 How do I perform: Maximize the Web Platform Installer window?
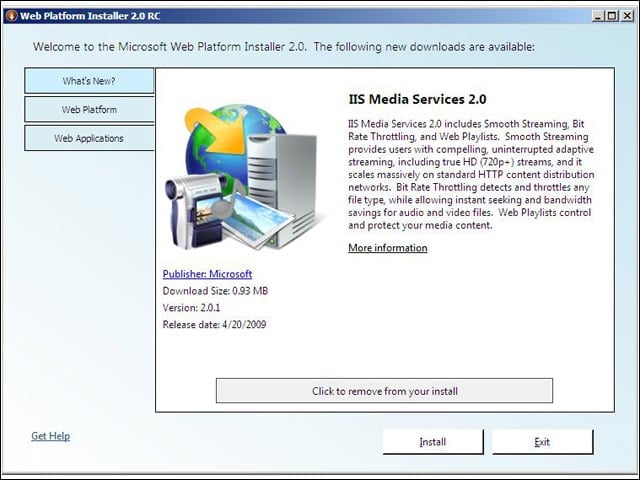(x=612, y=16)
